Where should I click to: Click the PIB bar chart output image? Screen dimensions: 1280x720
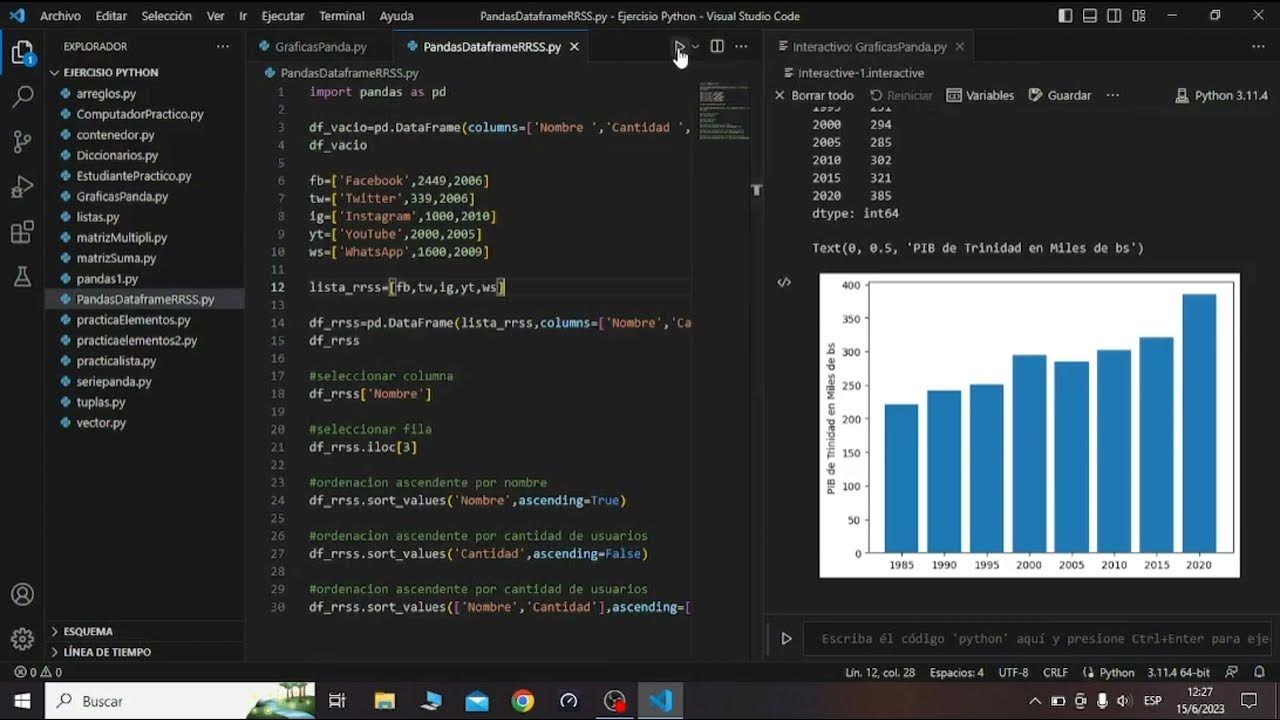pyautogui.click(x=1029, y=426)
